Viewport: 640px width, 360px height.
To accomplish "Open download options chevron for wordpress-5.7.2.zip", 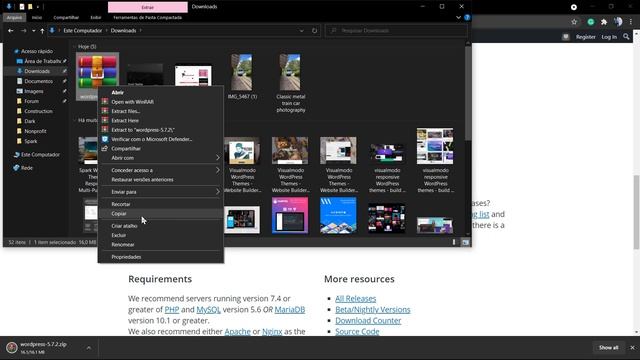I will pyautogui.click(x=89, y=348).
